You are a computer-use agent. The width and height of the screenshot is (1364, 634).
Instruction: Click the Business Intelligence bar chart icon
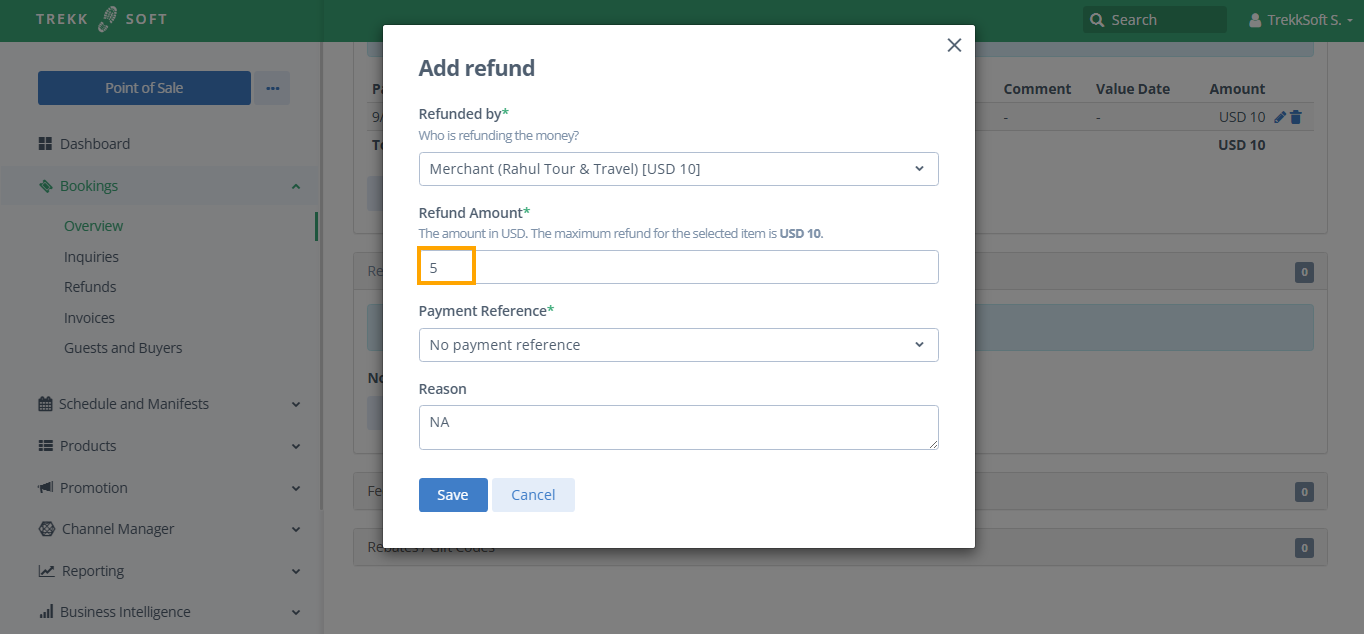(x=46, y=612)
